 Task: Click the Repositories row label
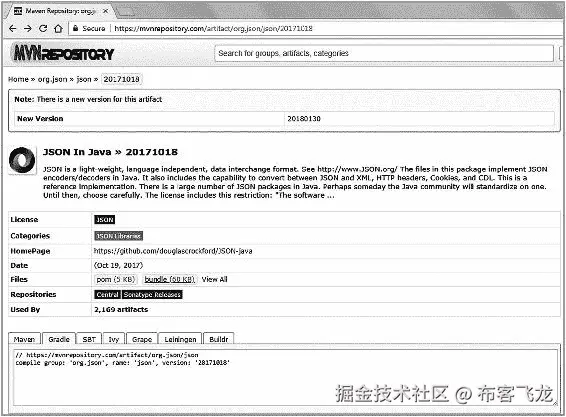(33, 295)
